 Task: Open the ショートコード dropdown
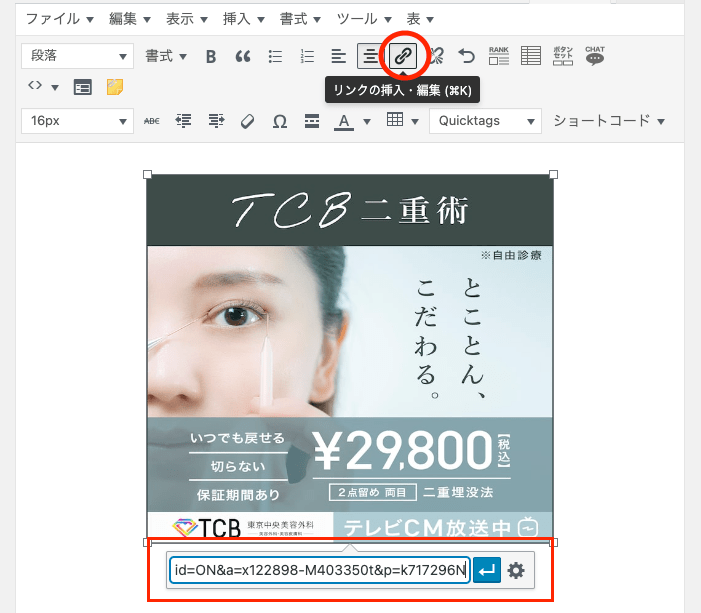pos(609,121)
